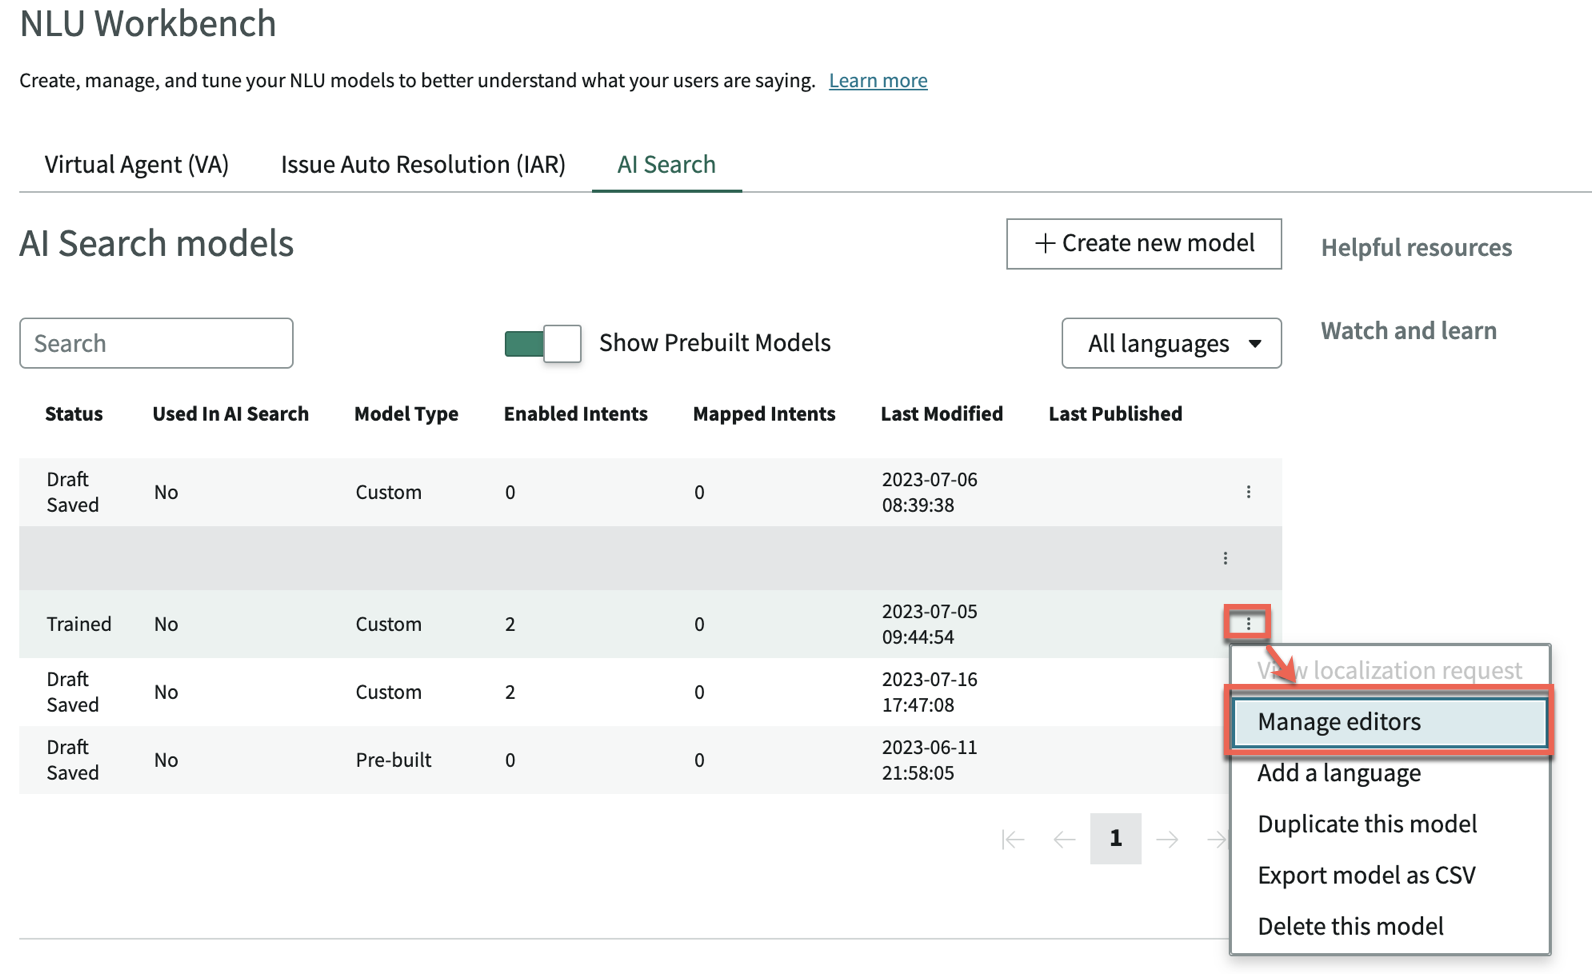Switch to Virtual Agent (VA) tab
This screenshot has width=1592, height=974.
137,164
